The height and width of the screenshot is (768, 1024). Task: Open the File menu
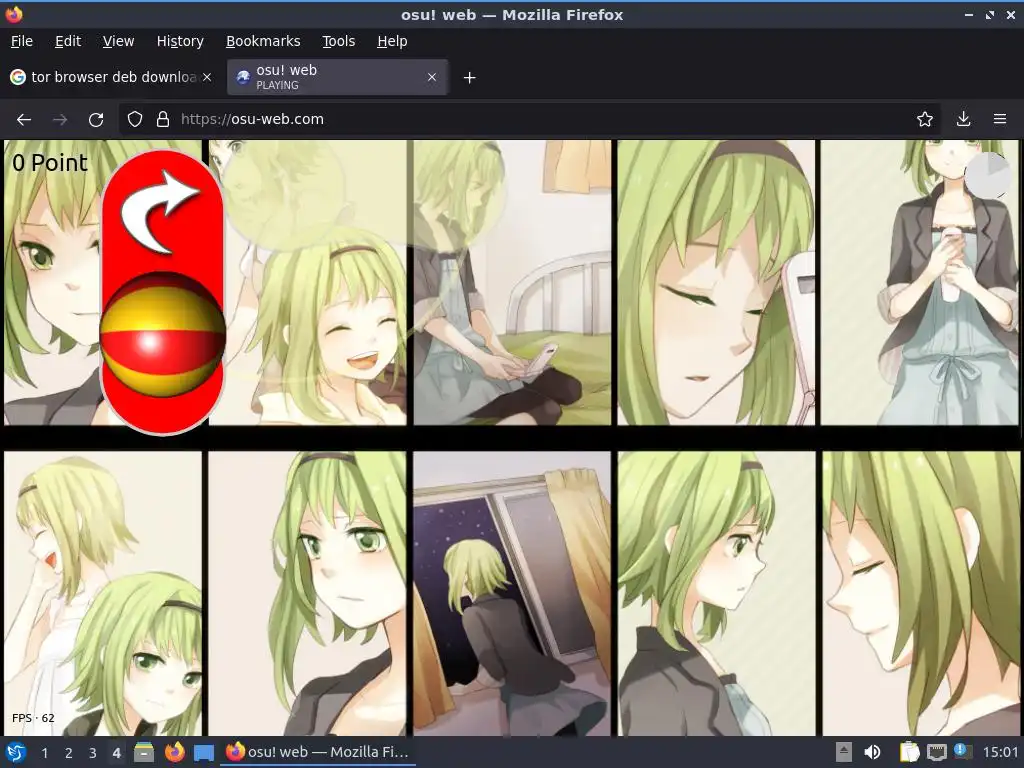click(22, 41)
